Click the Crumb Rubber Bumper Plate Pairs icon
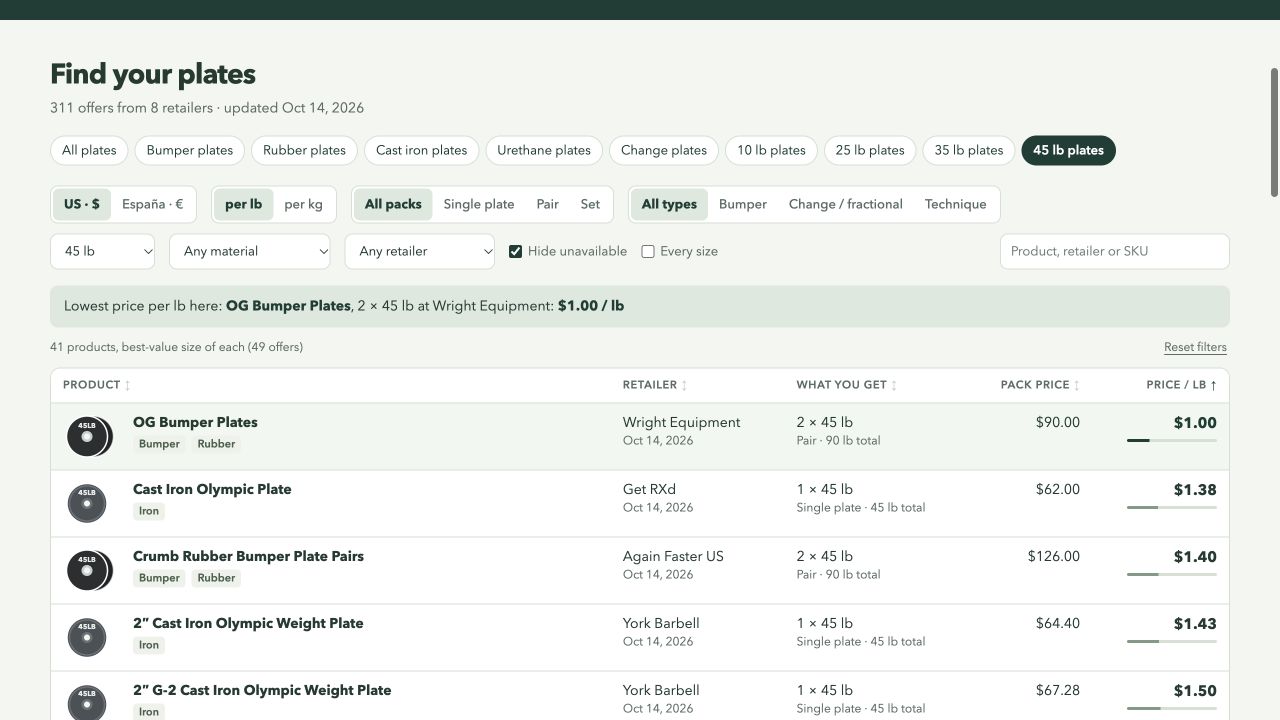The width and height of the screenshot is (1280, 720). 89,571
